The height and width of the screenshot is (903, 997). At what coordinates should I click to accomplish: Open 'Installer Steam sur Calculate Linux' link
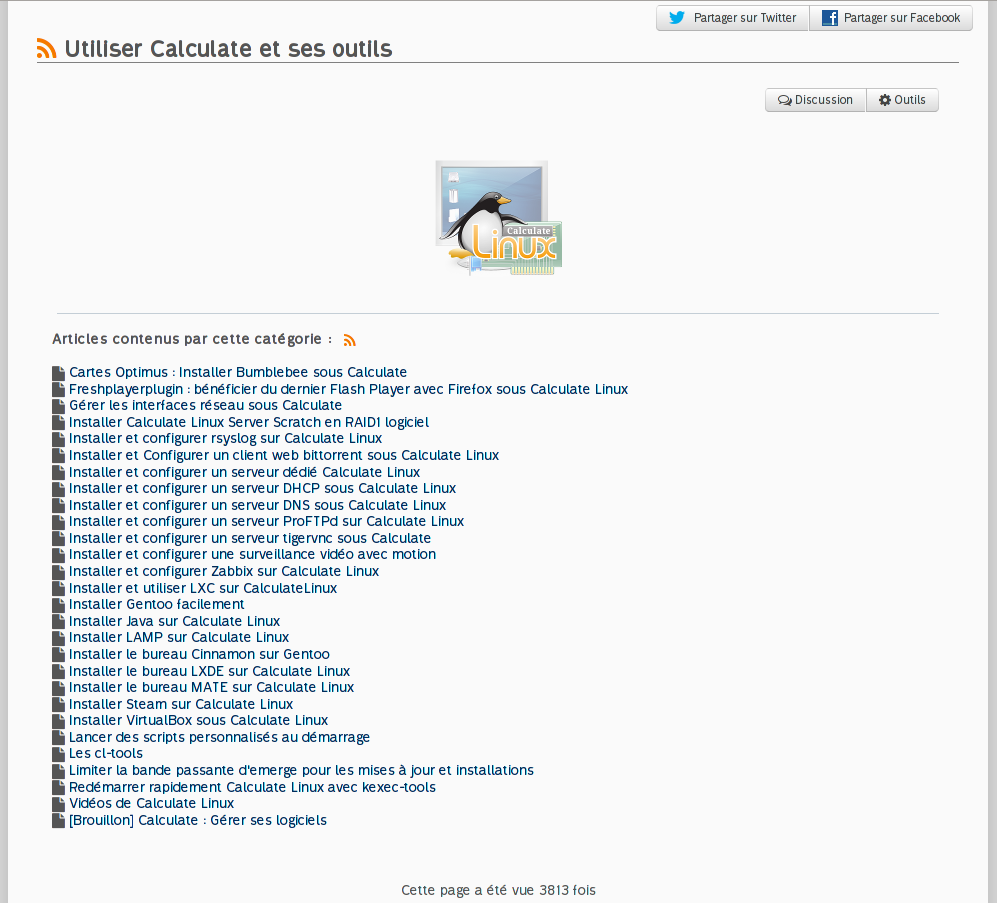pos(181,705)
